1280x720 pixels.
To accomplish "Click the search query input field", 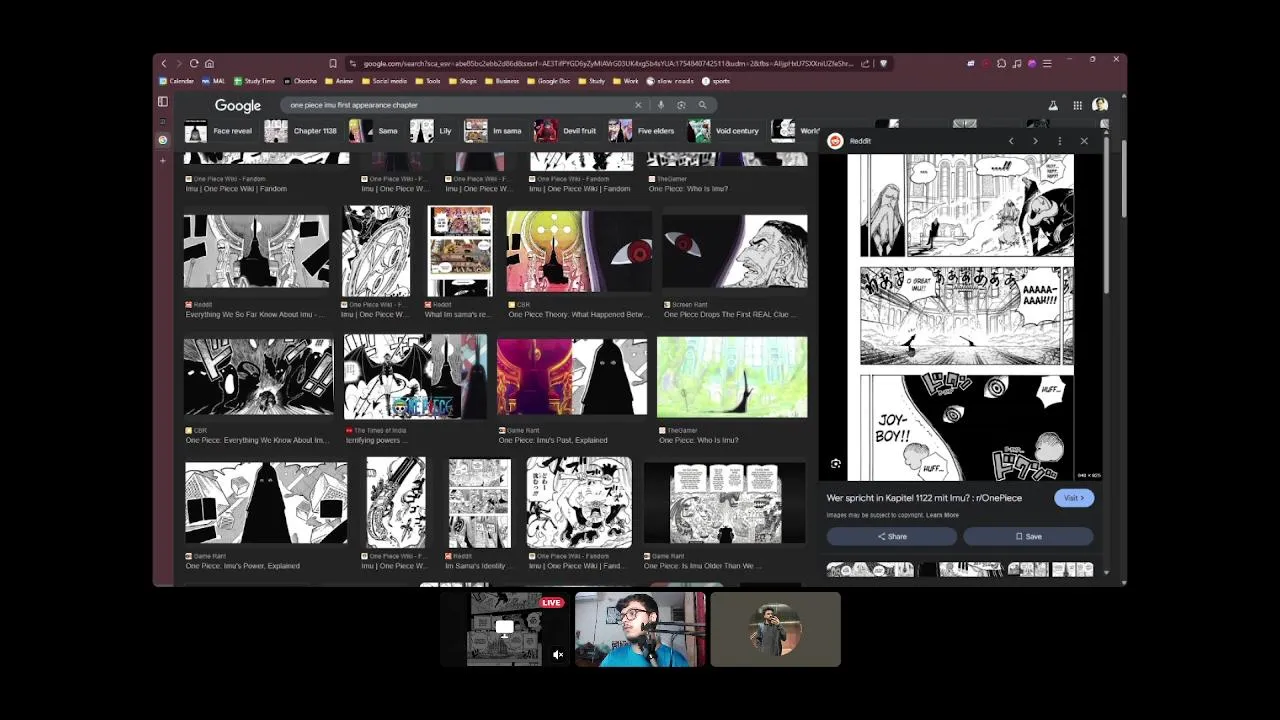I will pos(460,105).
